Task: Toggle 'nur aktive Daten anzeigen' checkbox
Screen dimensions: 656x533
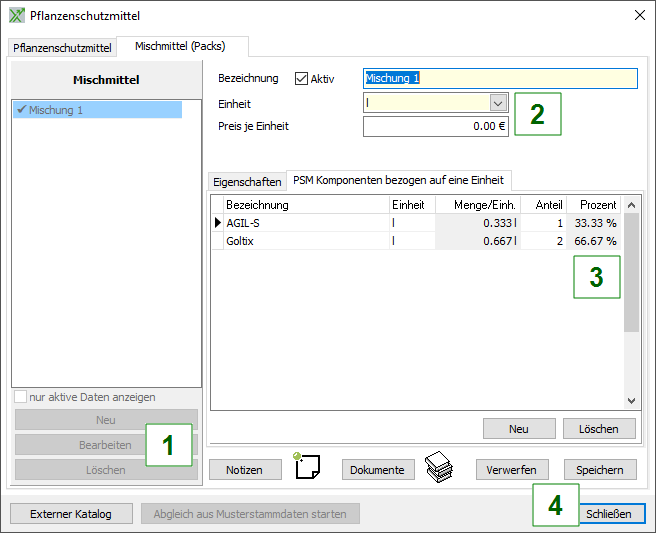Action: pyautogui.click(x=21, y=397)
